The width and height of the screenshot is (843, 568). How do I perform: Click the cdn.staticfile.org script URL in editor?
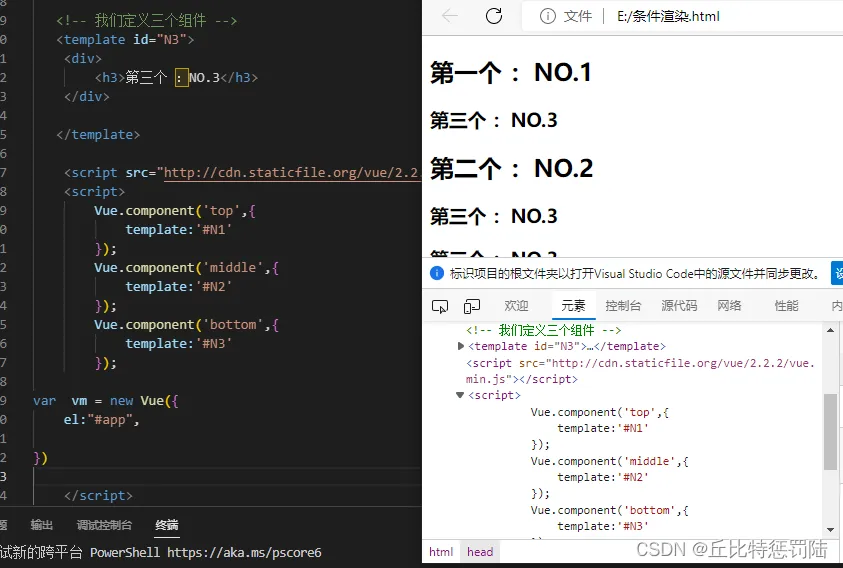(x=292, y=173)
